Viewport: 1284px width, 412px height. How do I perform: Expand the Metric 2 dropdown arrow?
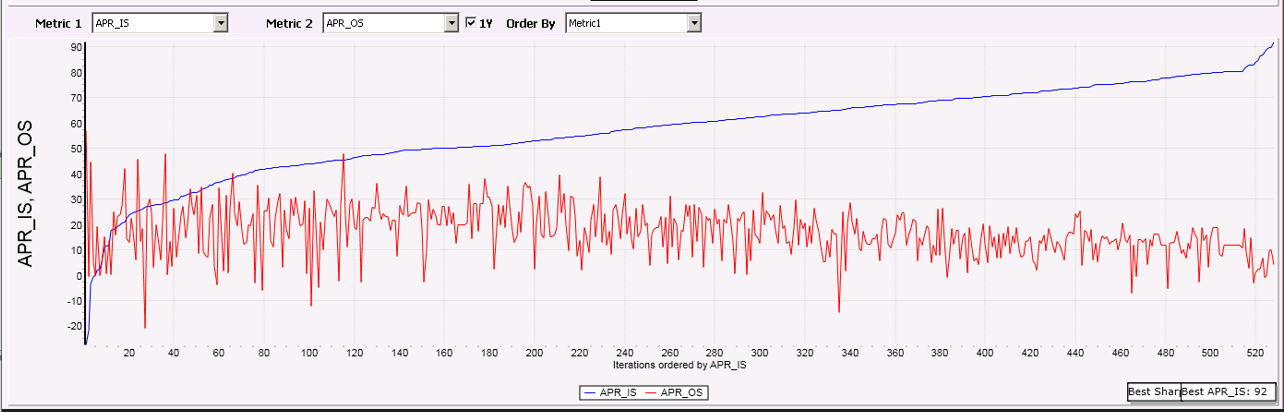point(451,23)
